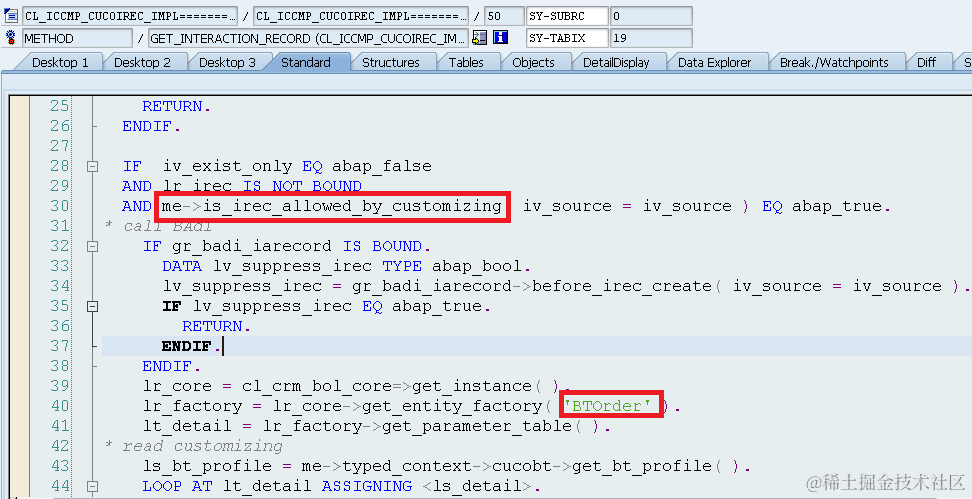972x499 pixels.
Task: Click abap_true at the end of line 30
Action: pyautogui.click(x=837, y=206)
